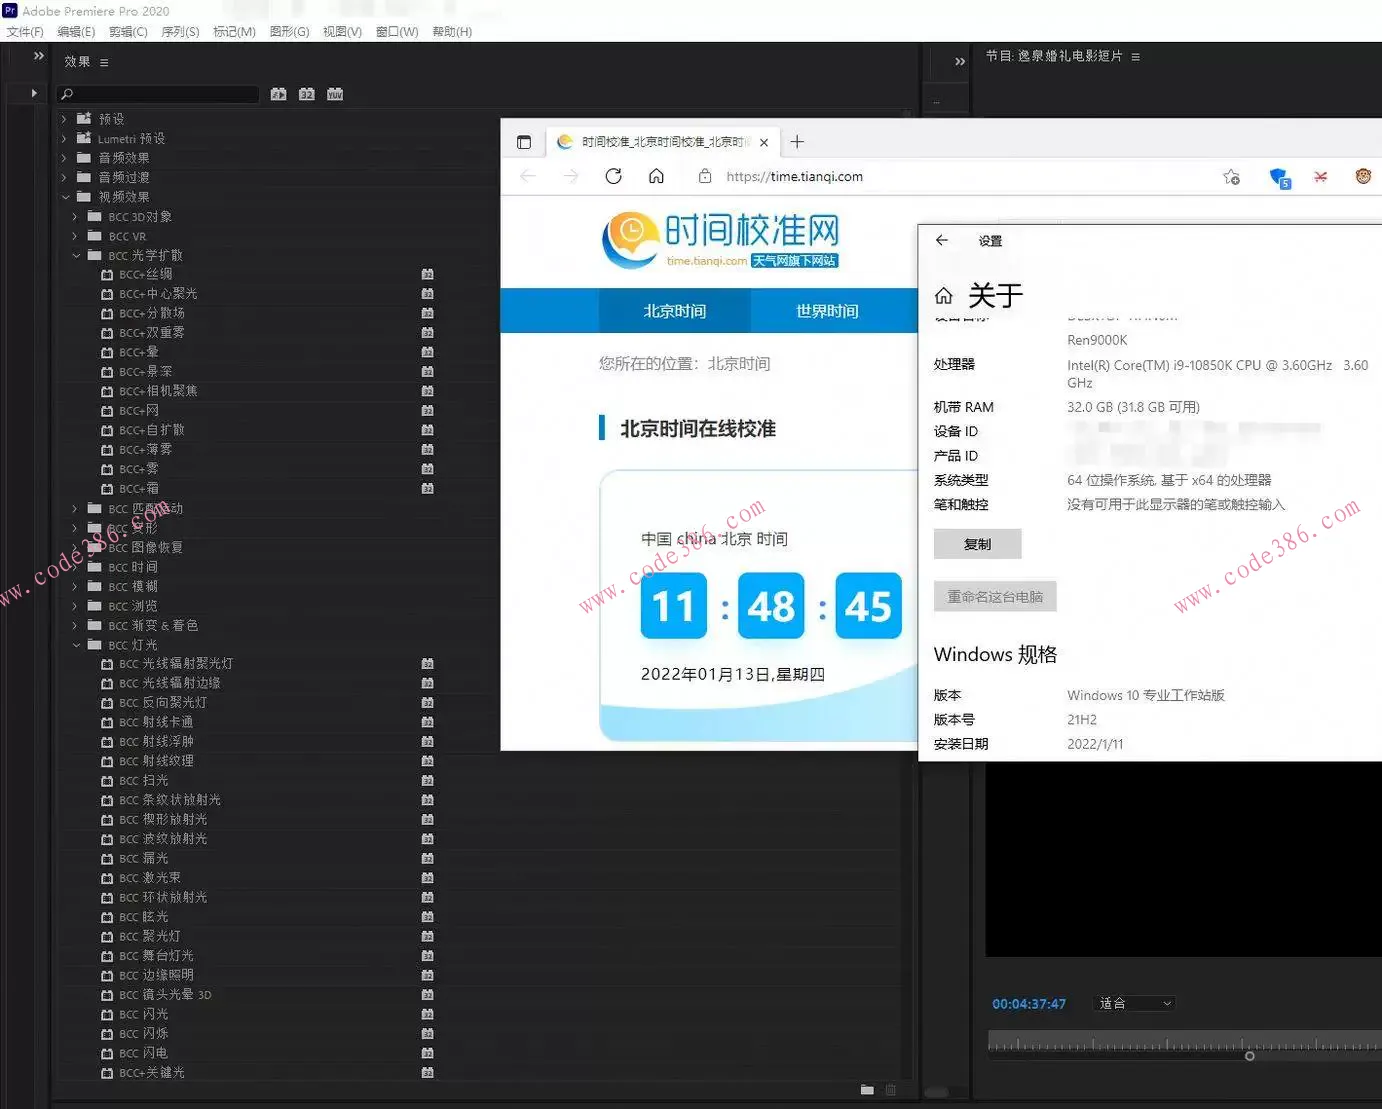Screen dimensions: 1382x1109
Task: Open the 窗口(W) menu
Action: pos(397,32)
